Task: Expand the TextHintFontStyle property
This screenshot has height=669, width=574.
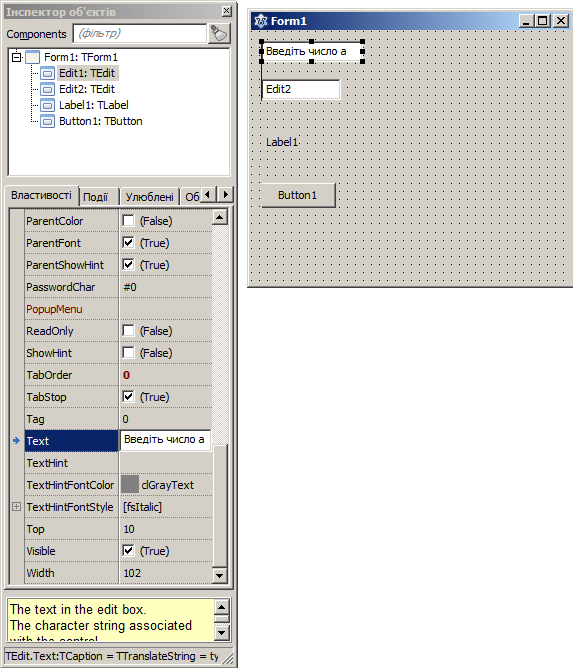Action: coord(16,506)
